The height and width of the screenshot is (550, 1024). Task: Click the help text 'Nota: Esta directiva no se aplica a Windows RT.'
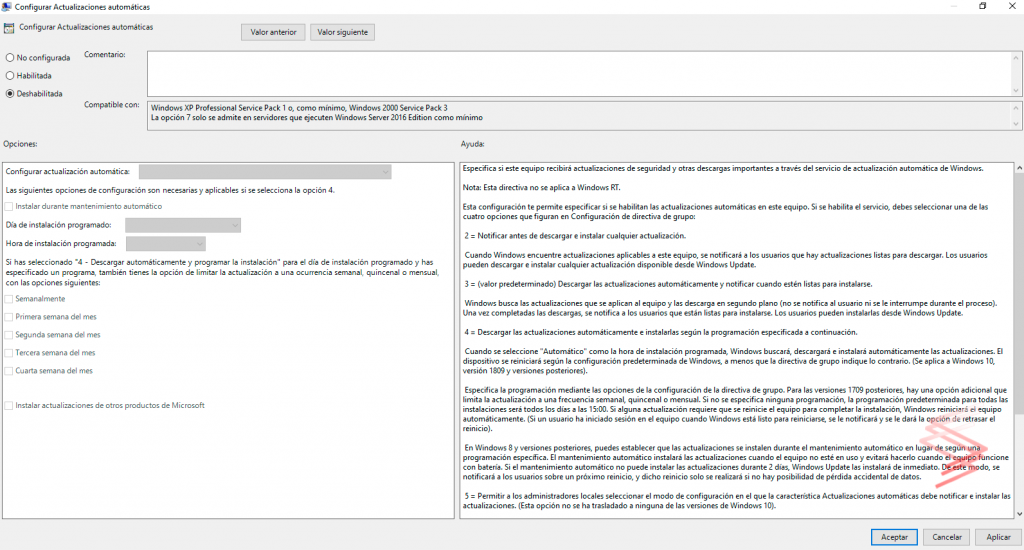click(x=541, y=187)
